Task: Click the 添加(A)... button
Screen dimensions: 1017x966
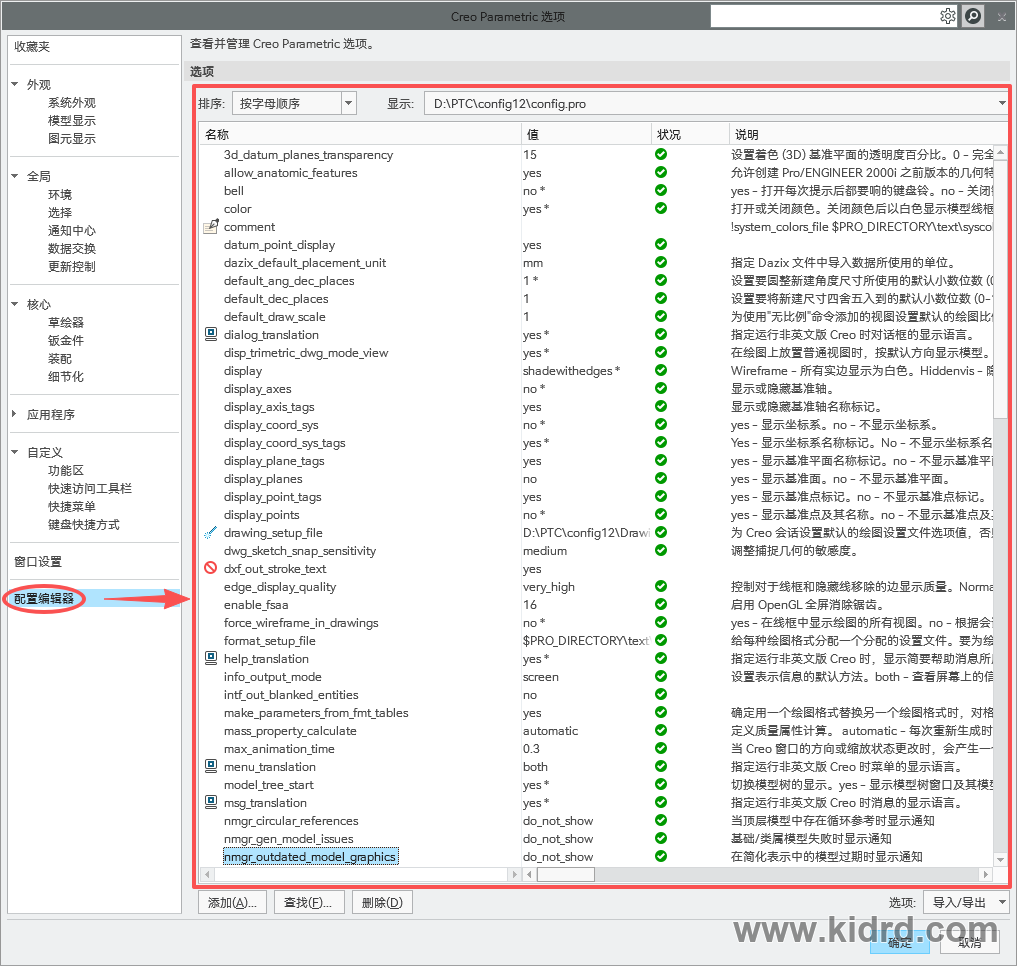Action: click(232, 902)
